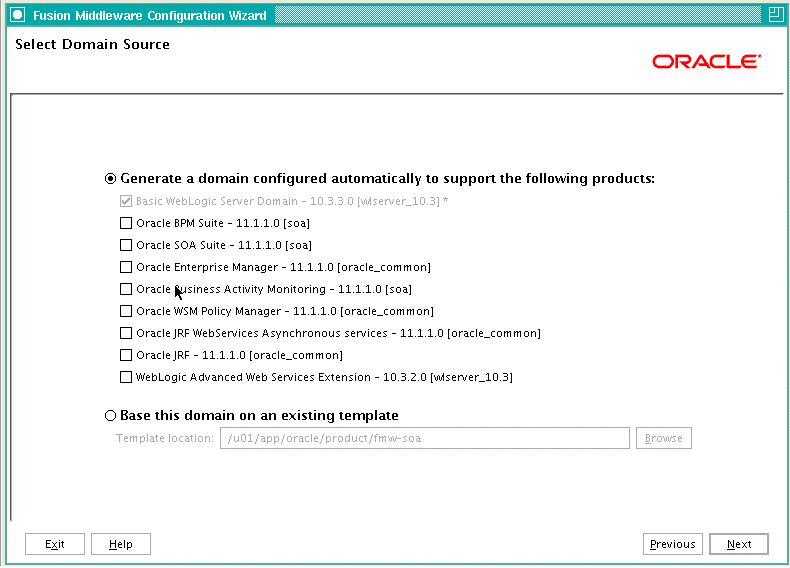Click the maximize icon in title bar

[x=775, y=15]
